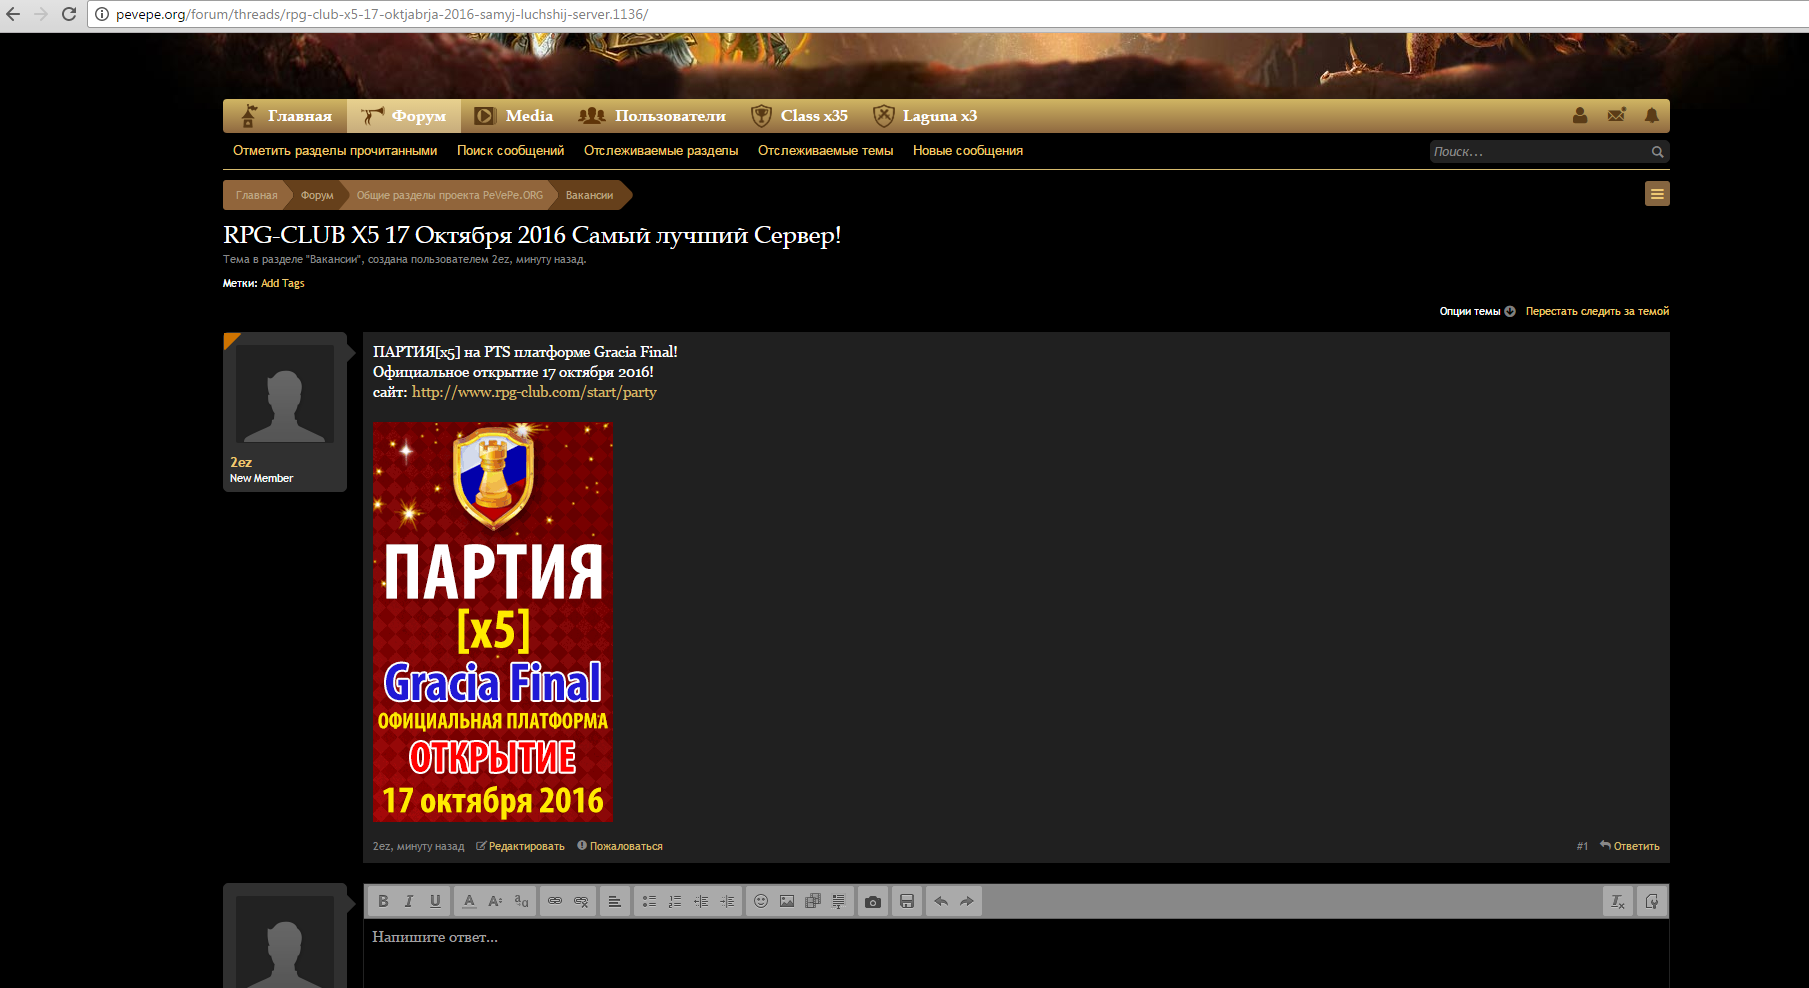Click into the Напишите ответ text area
1809x988 pixels.
pyautogui.click(x=1016, y=953)
